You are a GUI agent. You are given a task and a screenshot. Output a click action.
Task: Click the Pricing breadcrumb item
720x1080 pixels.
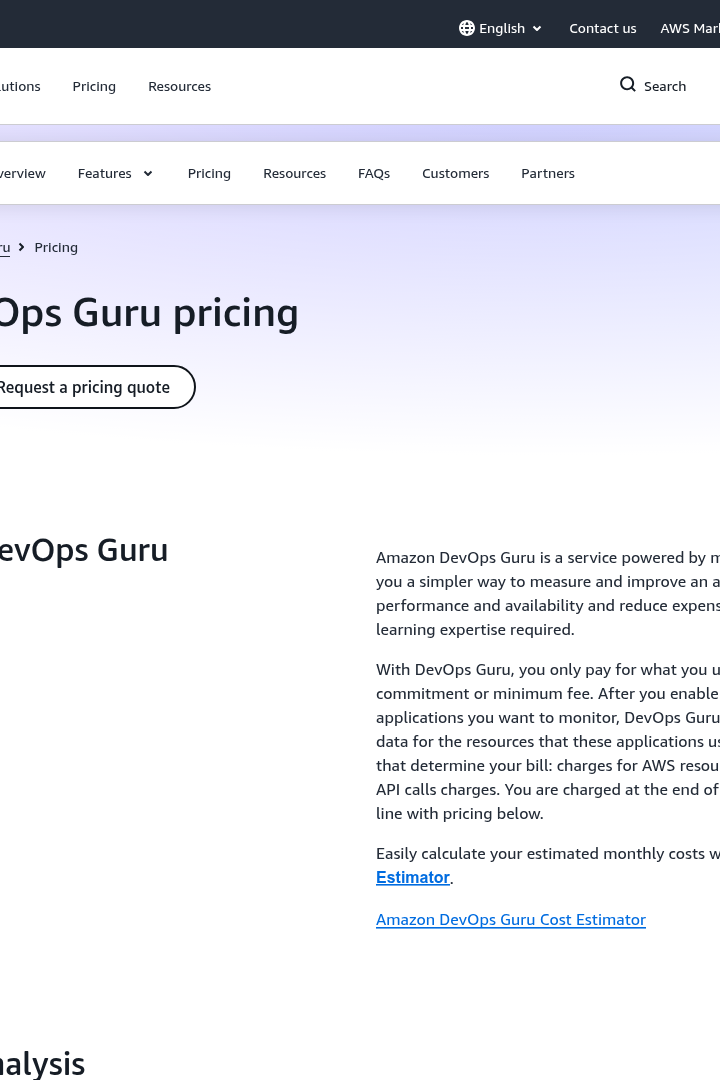(56, 247)
